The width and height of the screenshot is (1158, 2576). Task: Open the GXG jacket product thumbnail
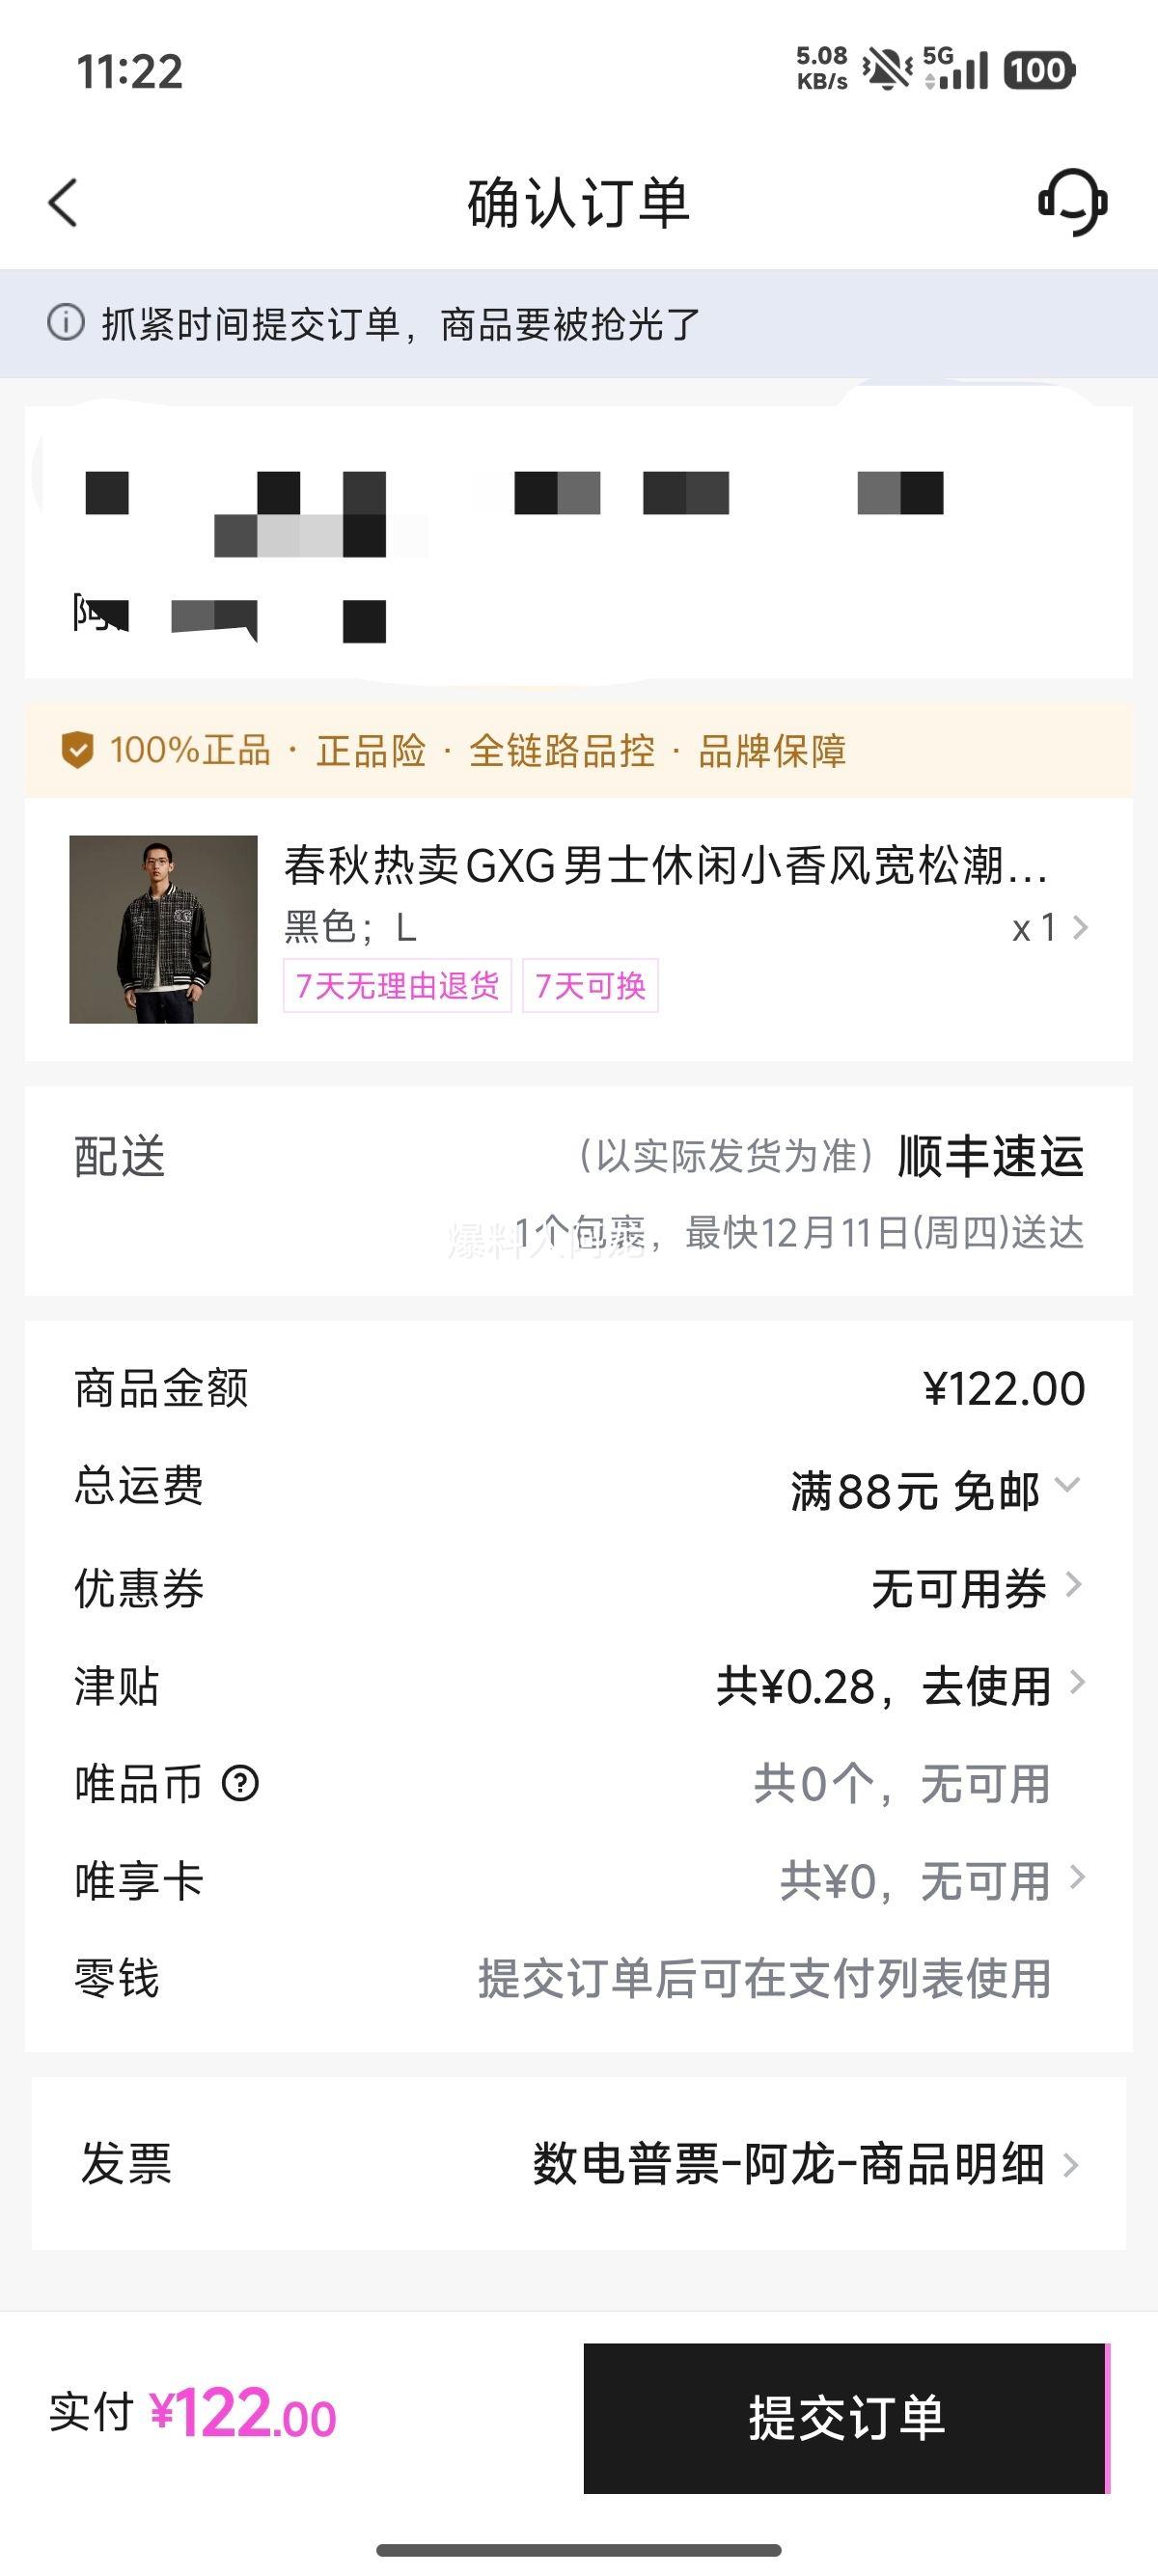click(163, 929)
